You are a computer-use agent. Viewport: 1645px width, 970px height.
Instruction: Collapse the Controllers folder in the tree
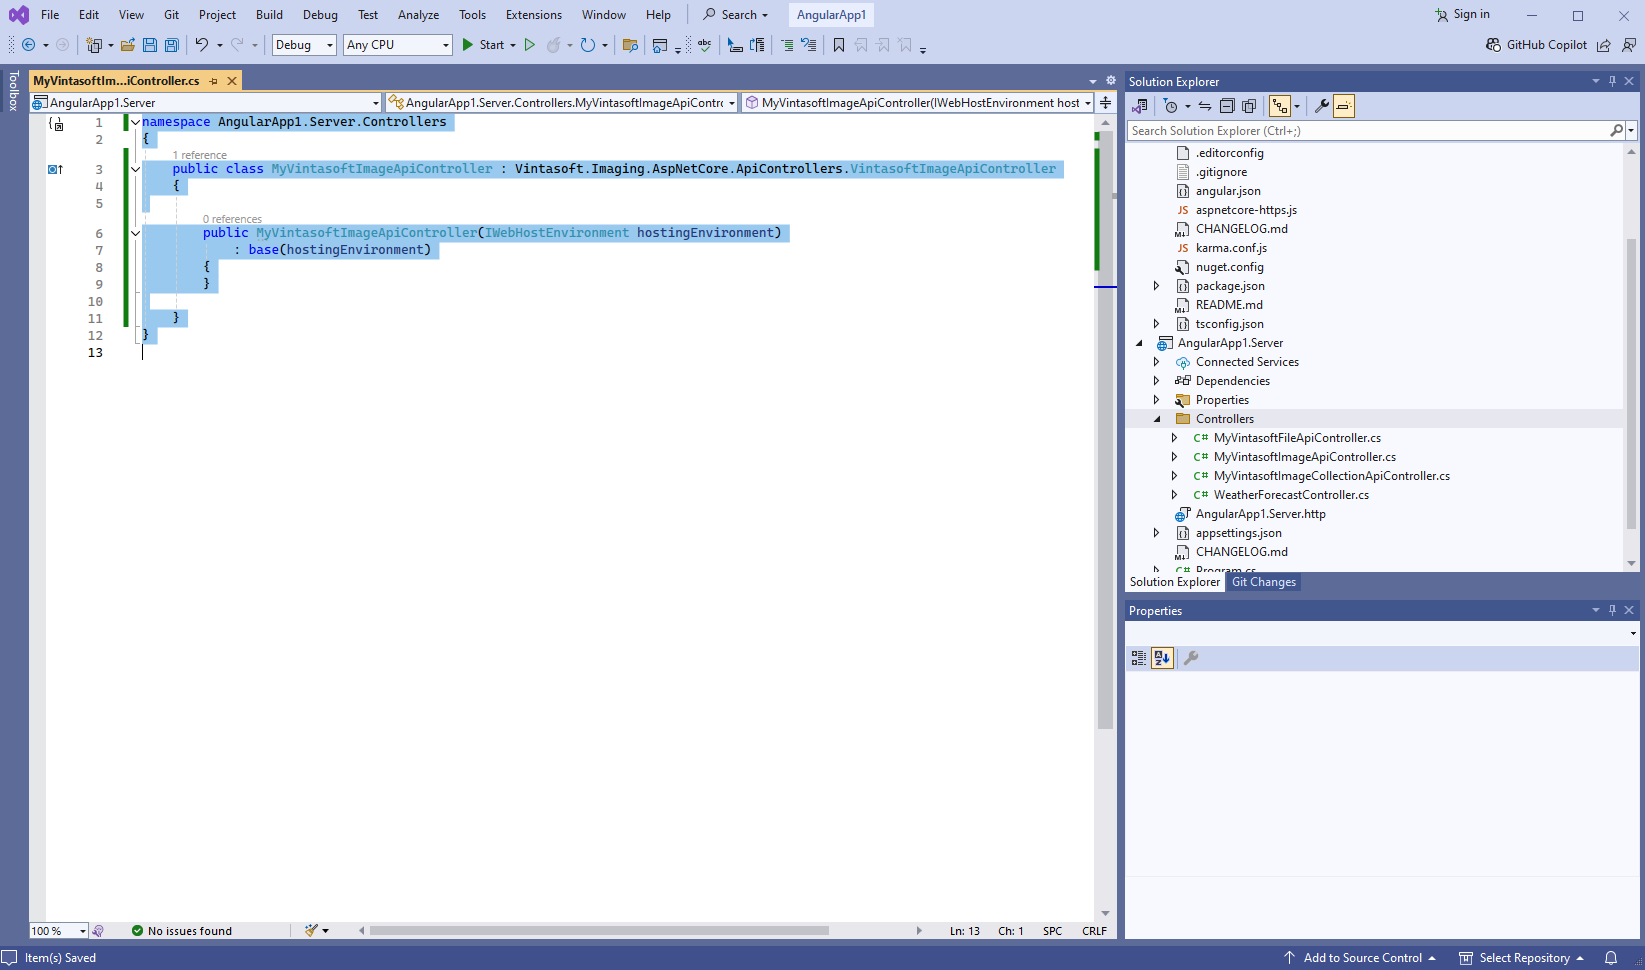tap(1157, 419)
